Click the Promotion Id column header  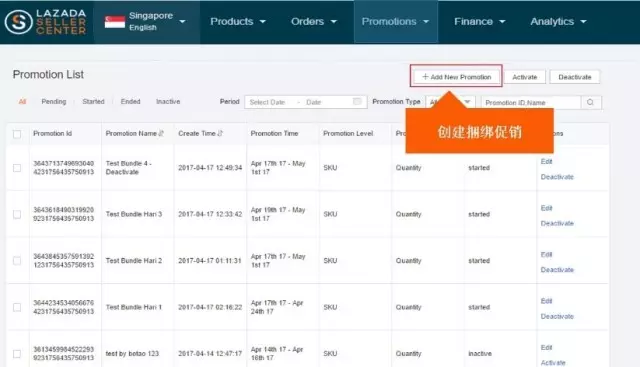point(52,133)
